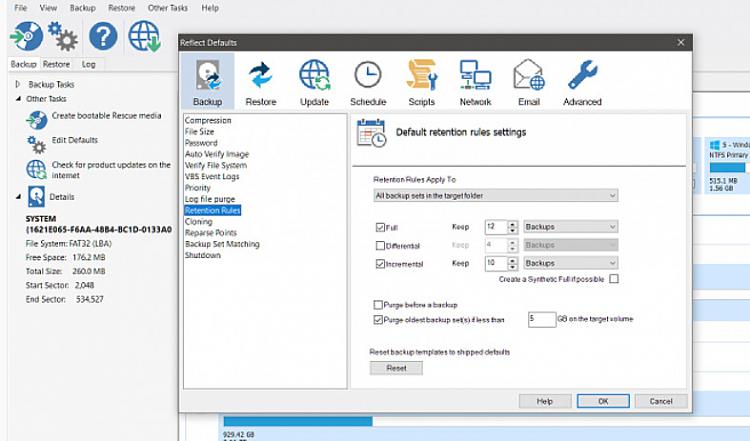Open the Retention Rules Apply To dropdown

pyautogui.click(x=495, y=195)
